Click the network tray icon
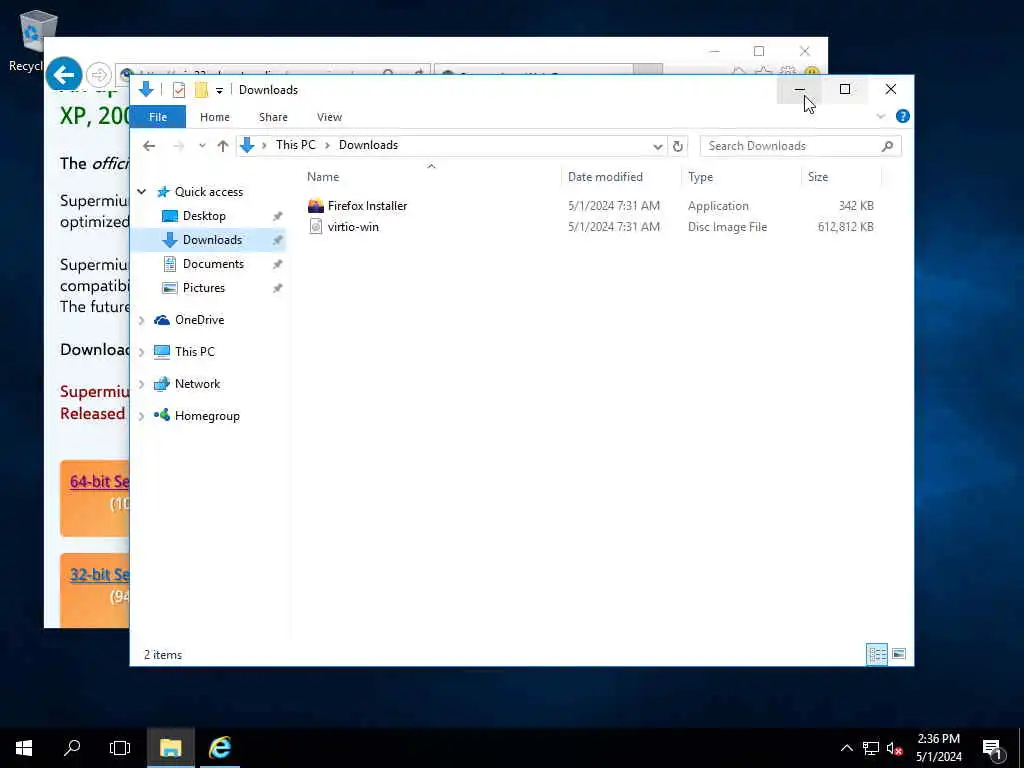The height and width of the screenshot is (768, 1024). [871, 748]
